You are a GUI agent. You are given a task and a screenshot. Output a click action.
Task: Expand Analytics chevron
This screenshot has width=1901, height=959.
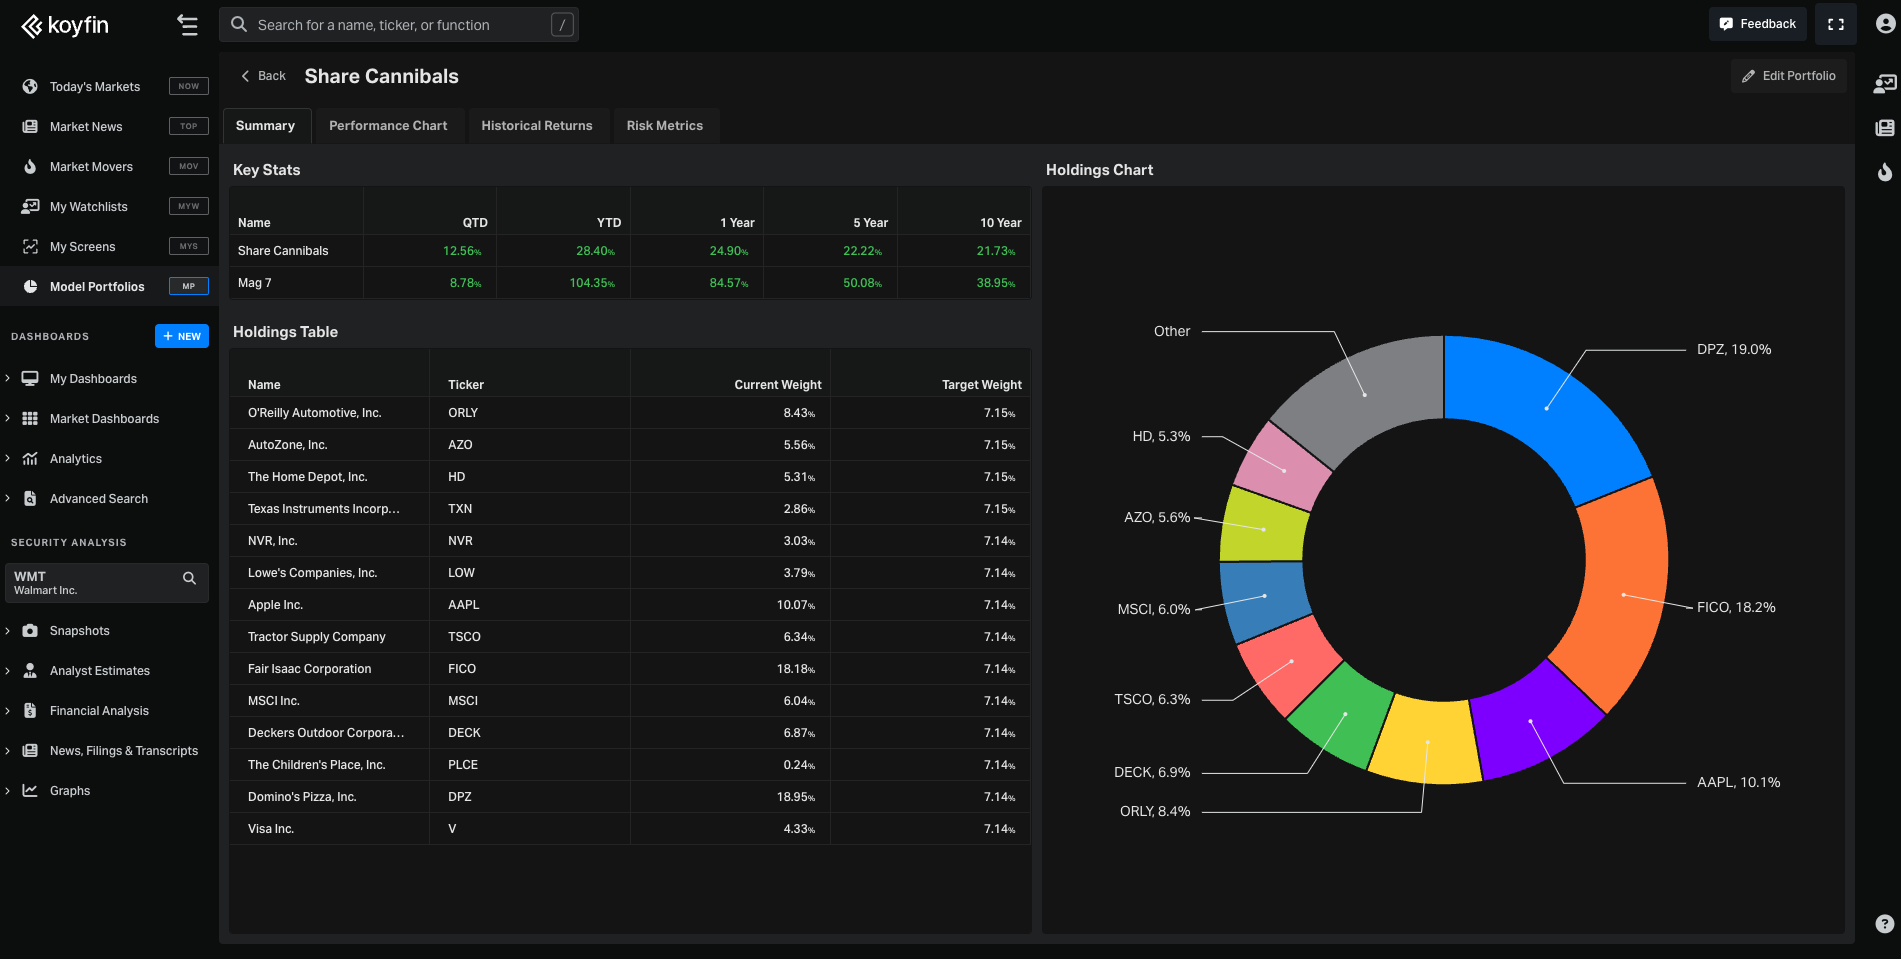(8, 458)
